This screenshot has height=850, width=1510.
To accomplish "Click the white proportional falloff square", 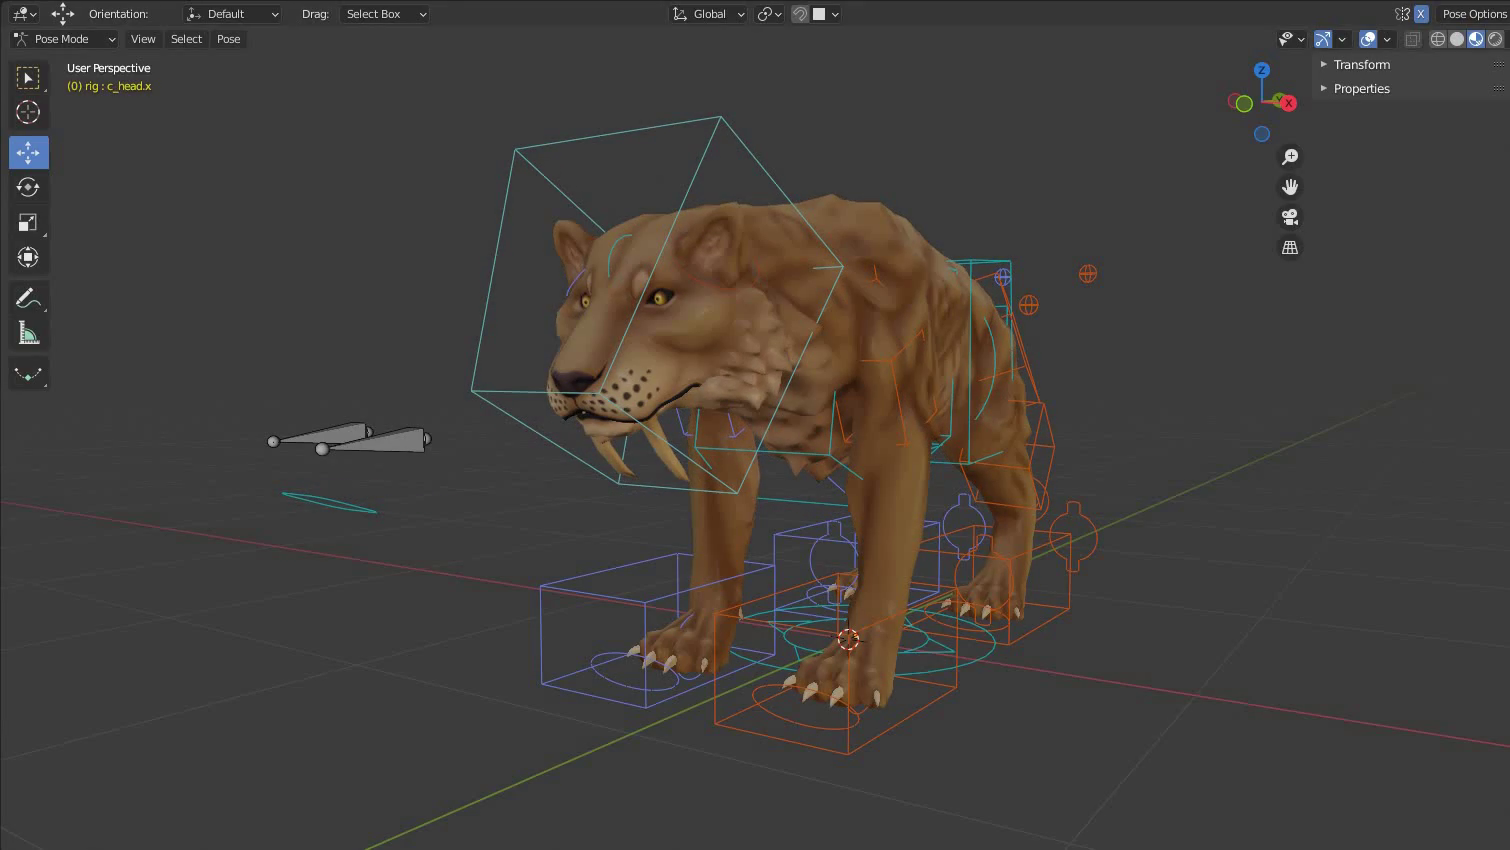I will click(819, 14).
